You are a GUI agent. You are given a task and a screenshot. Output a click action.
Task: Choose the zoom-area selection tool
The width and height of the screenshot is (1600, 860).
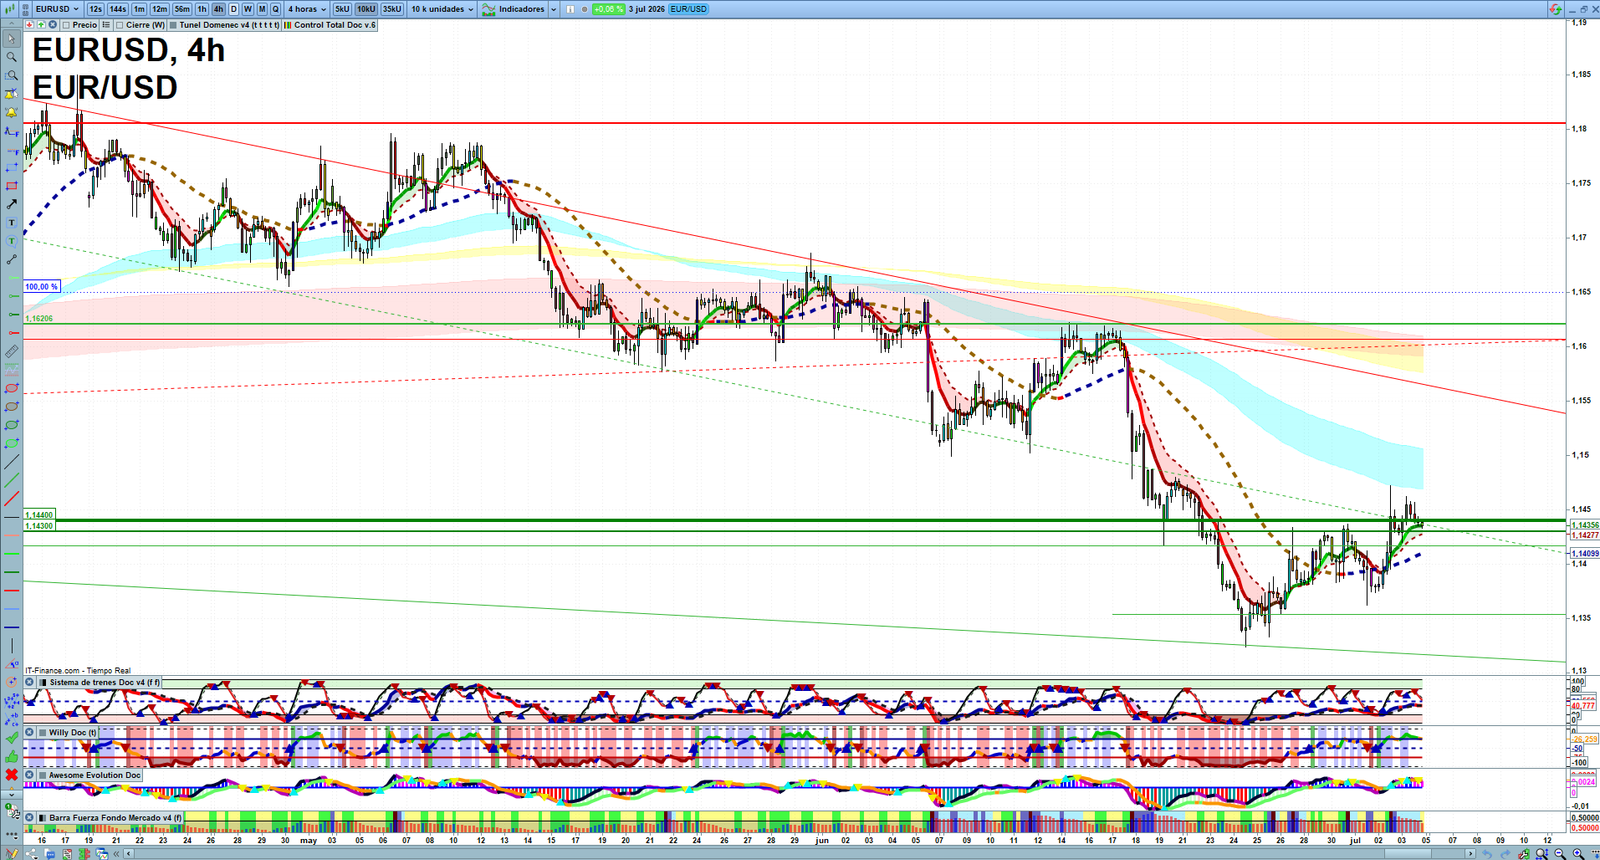(12, 75)
